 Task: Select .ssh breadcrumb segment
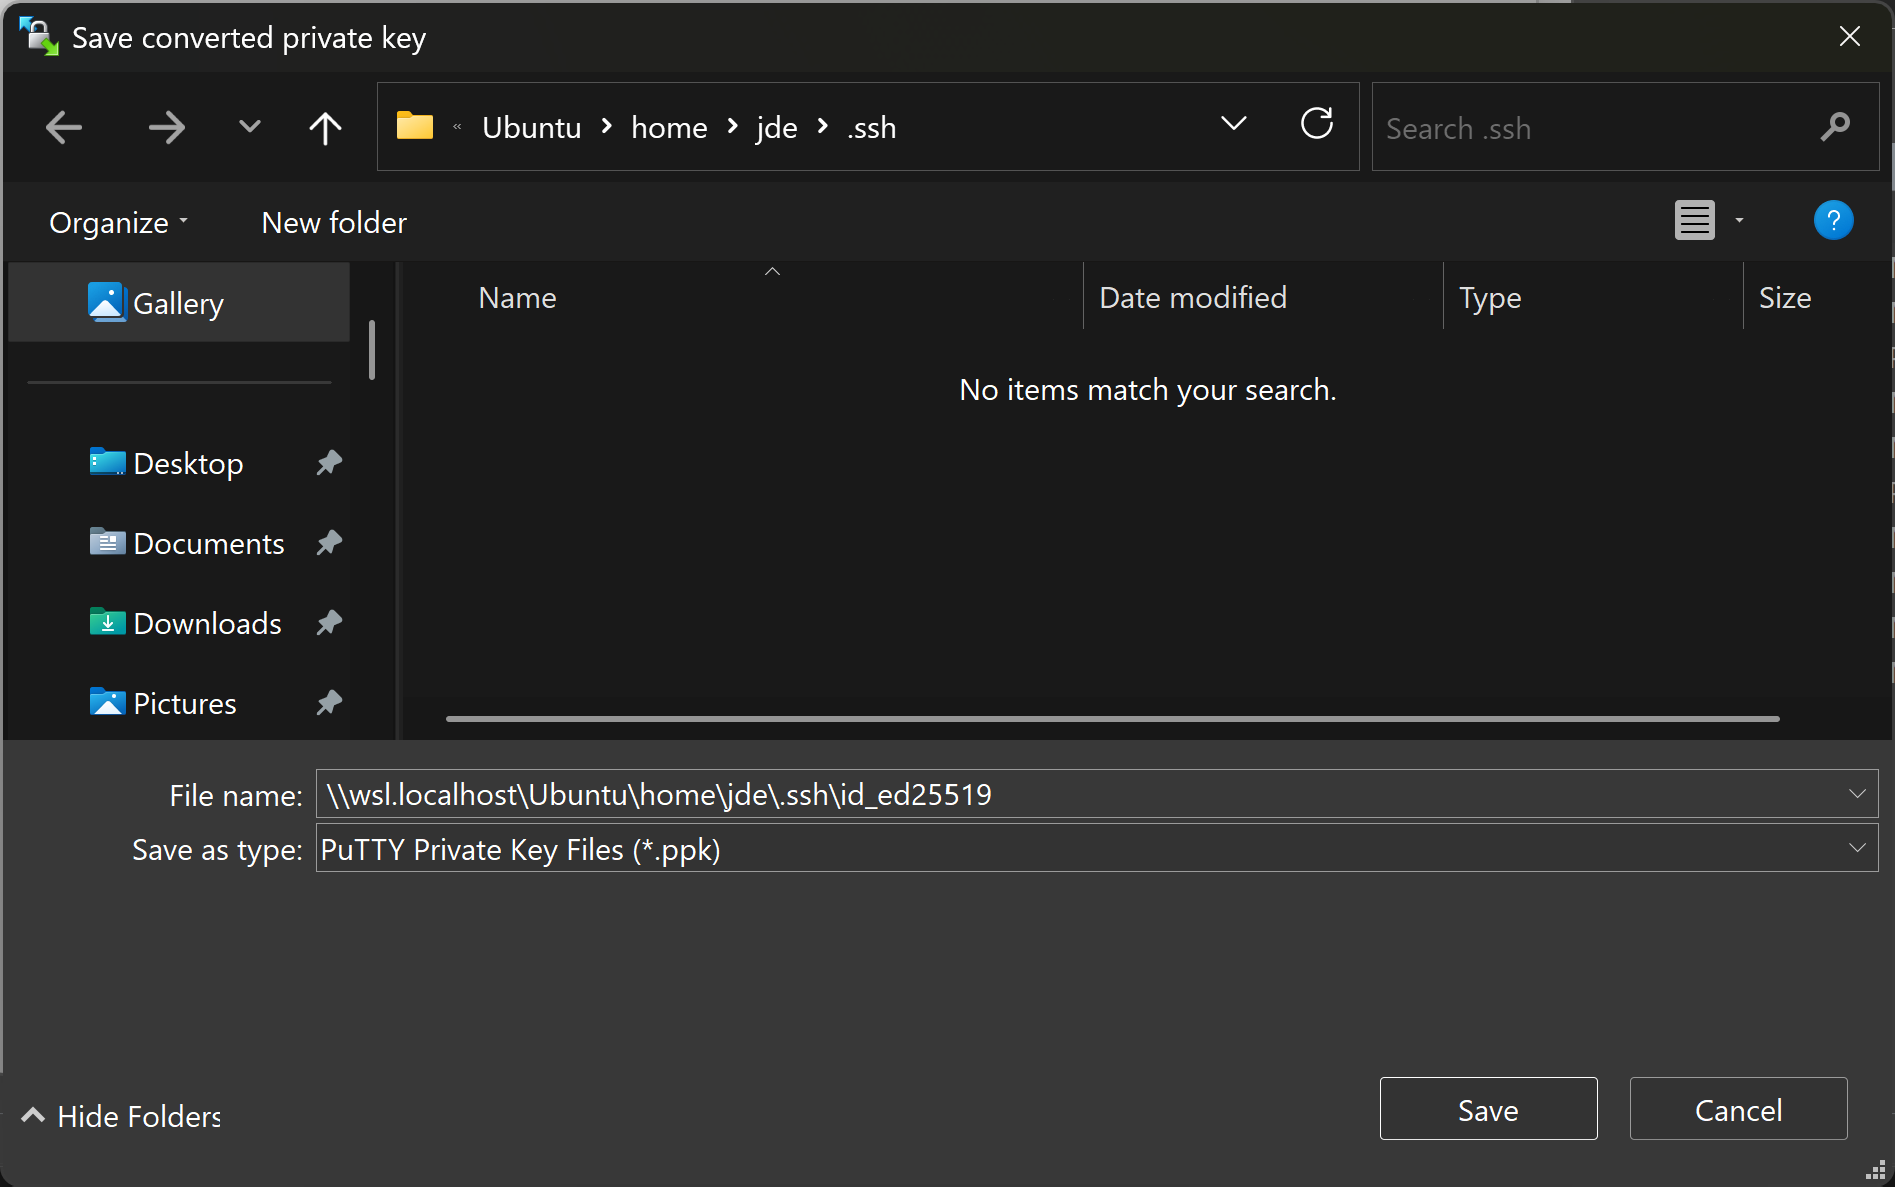point(872,128)
